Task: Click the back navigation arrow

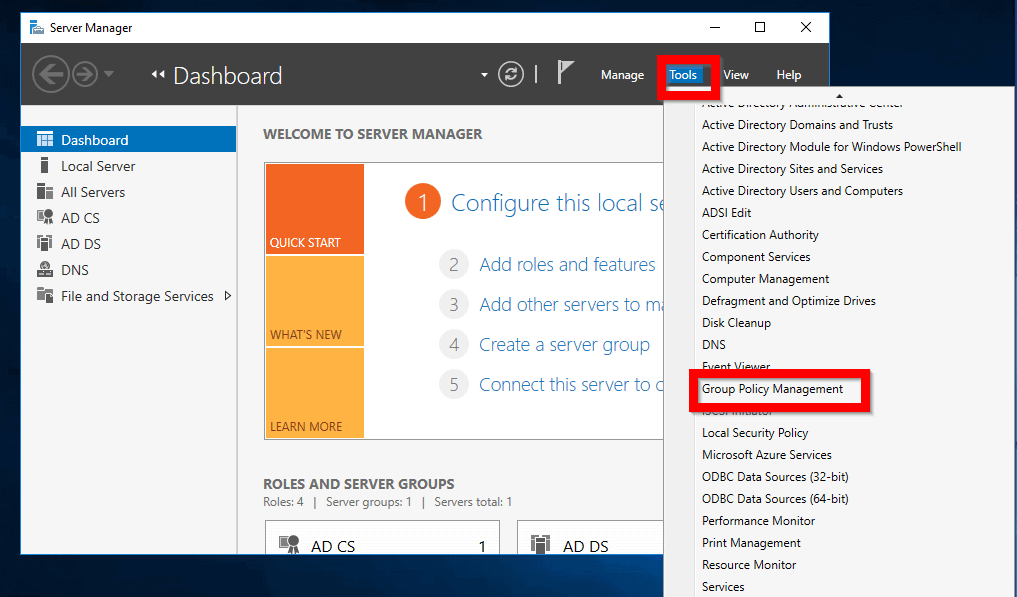Action: [51, 75]
